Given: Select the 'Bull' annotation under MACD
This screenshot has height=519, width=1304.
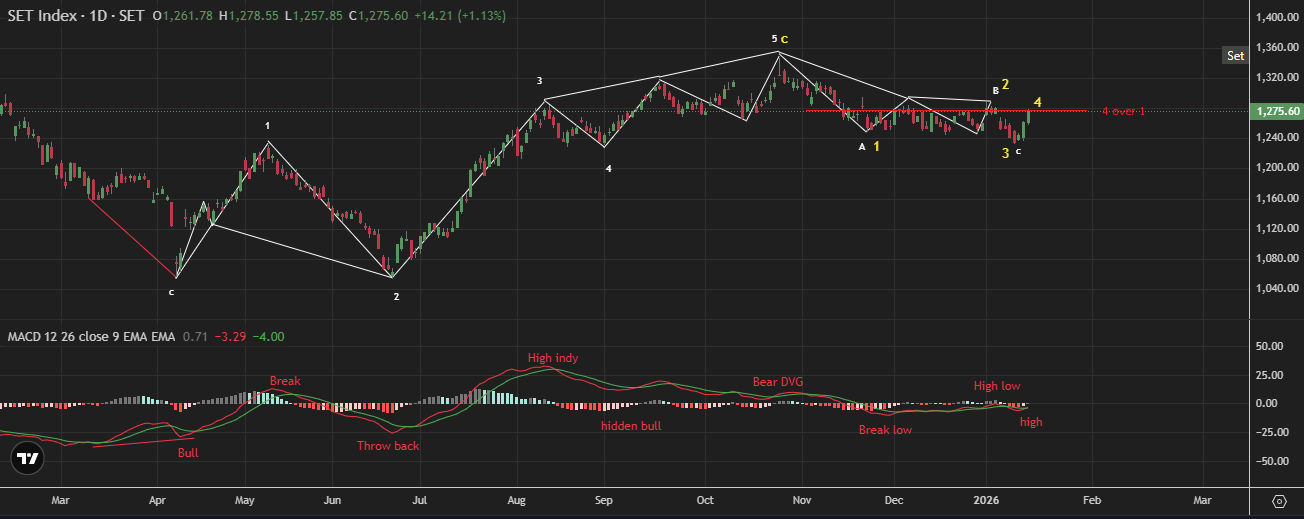Looking at the screenshot, I should (x=188, y=453).
